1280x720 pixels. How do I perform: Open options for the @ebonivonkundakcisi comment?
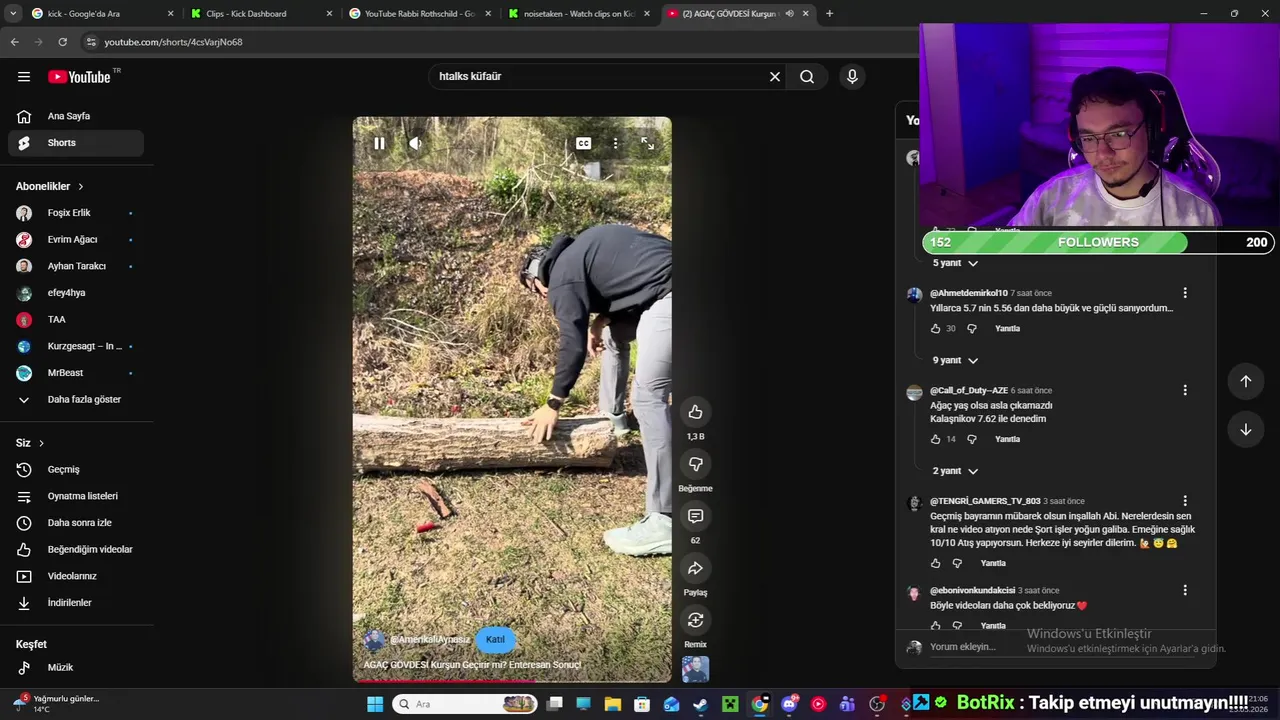pos(1185,590)
